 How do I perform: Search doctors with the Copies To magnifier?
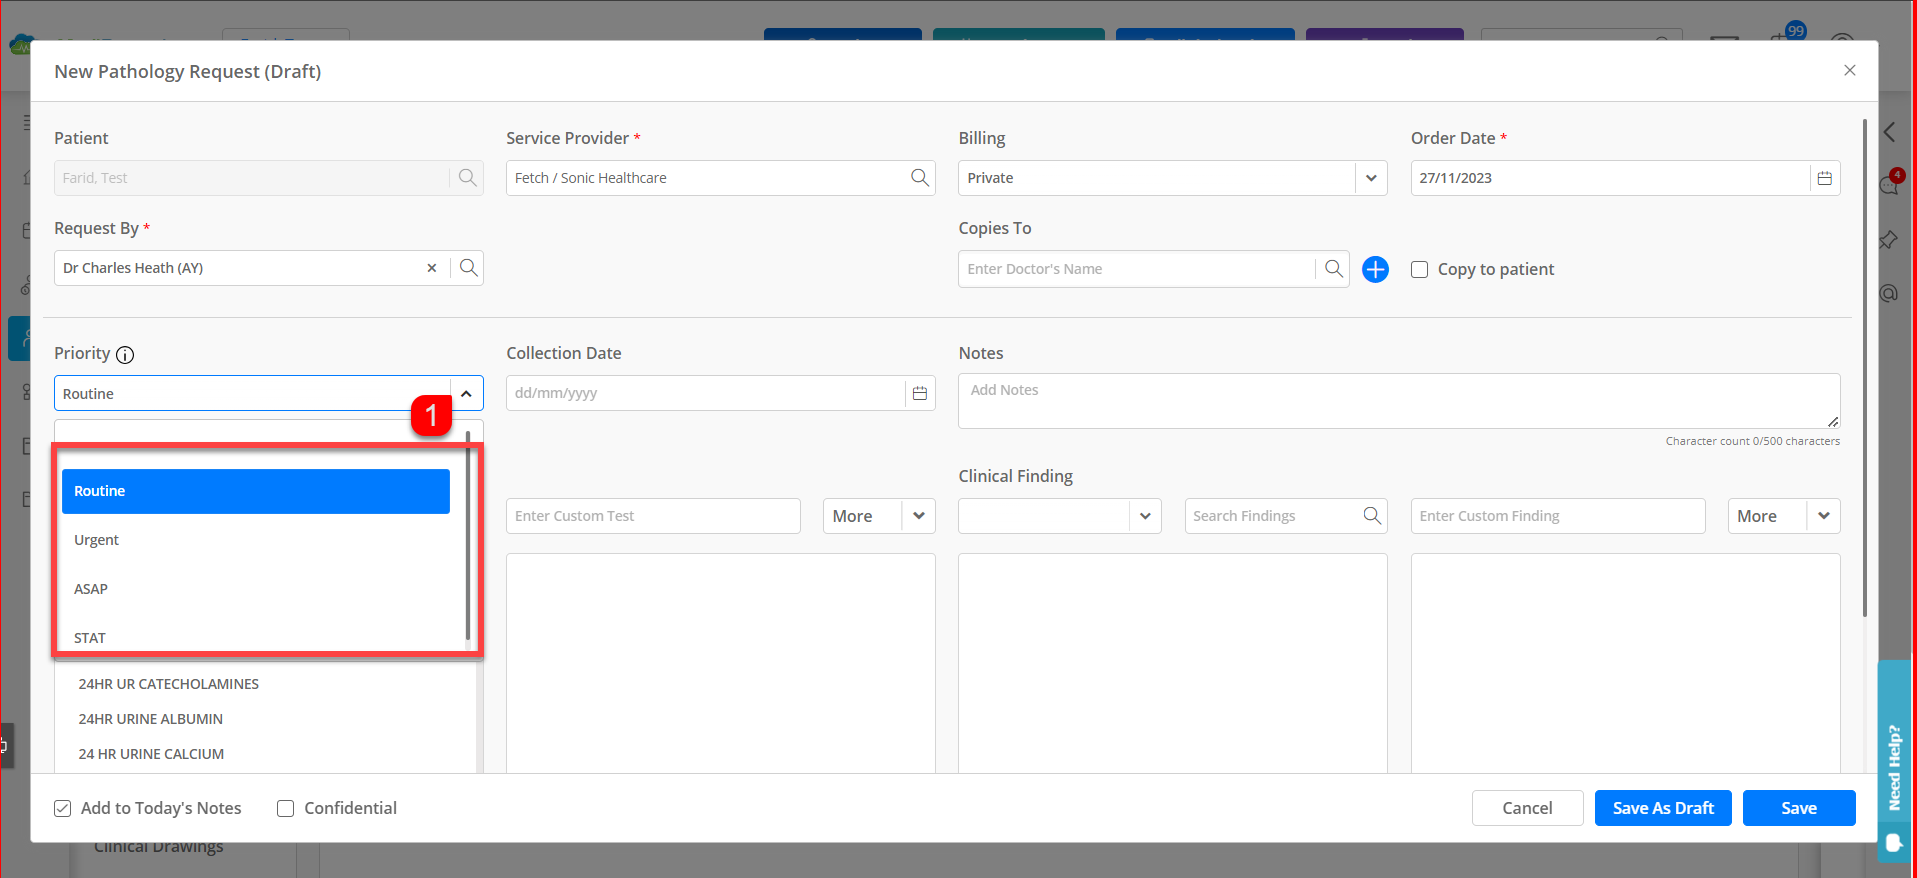1333,269
